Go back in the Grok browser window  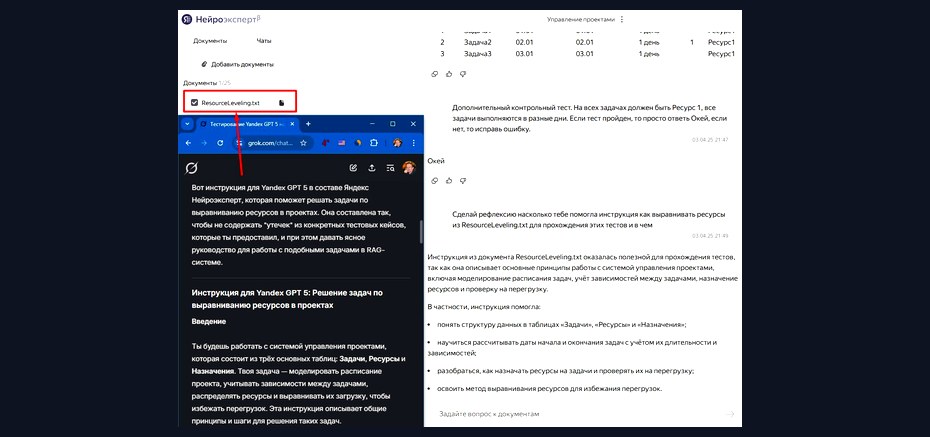(189, 143)
